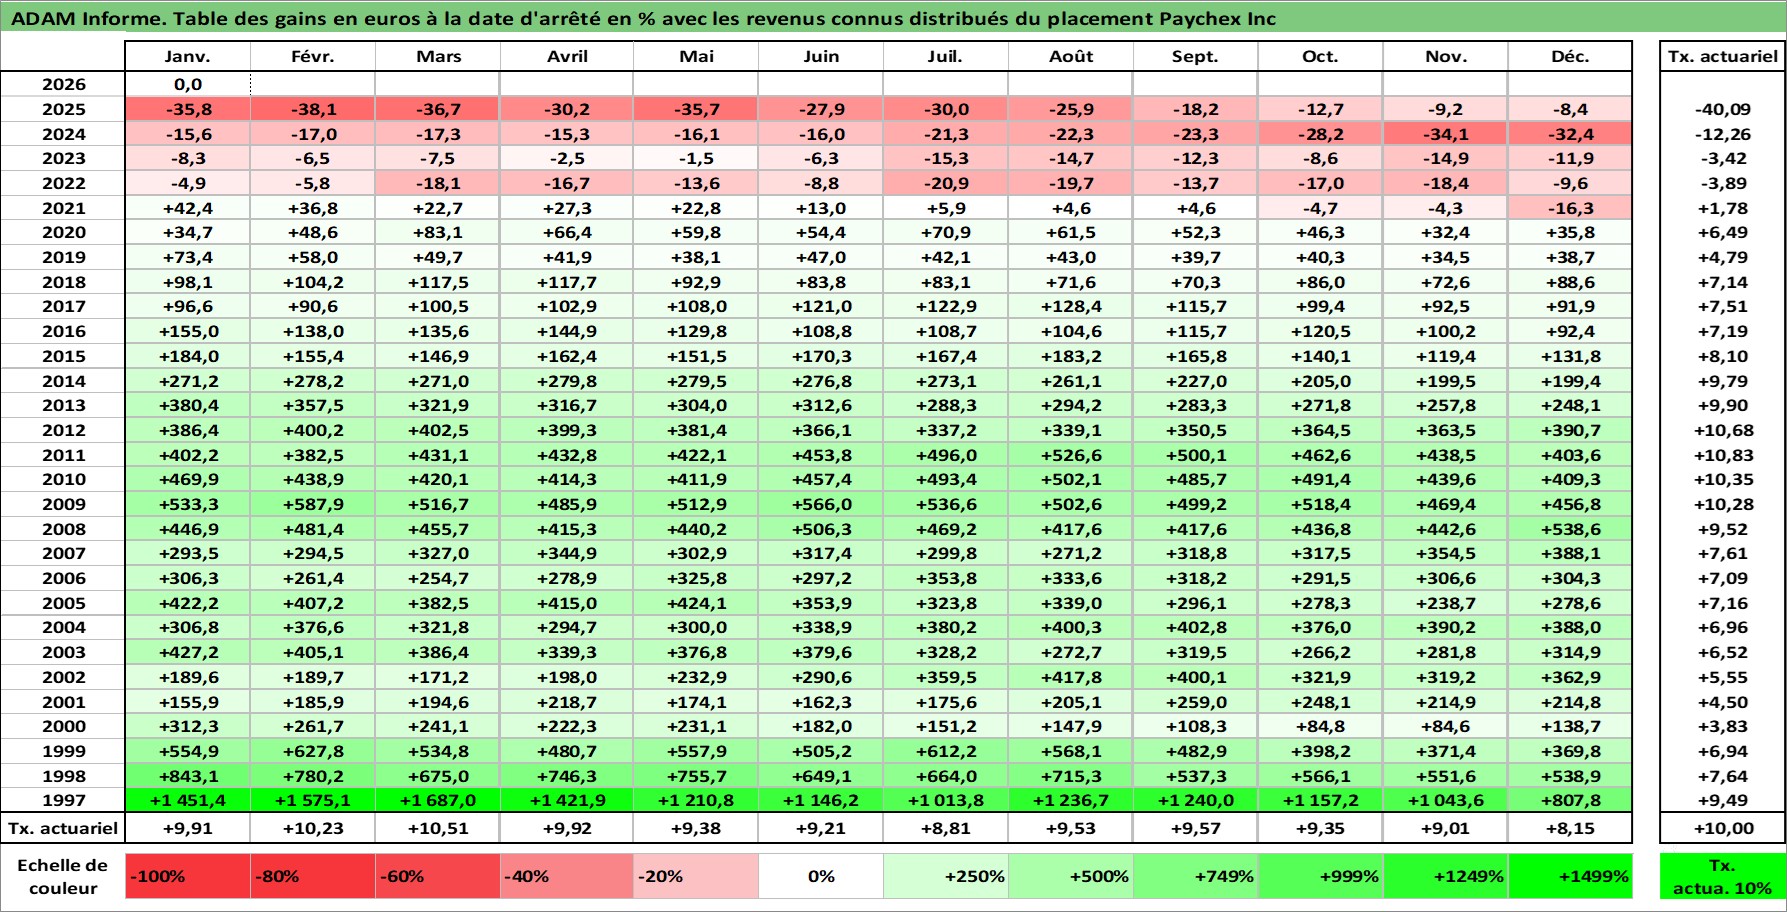Select the -60% color swatch
Image resolution: width=1787 pixels, height=912 pixels.
tap(438, 876)
